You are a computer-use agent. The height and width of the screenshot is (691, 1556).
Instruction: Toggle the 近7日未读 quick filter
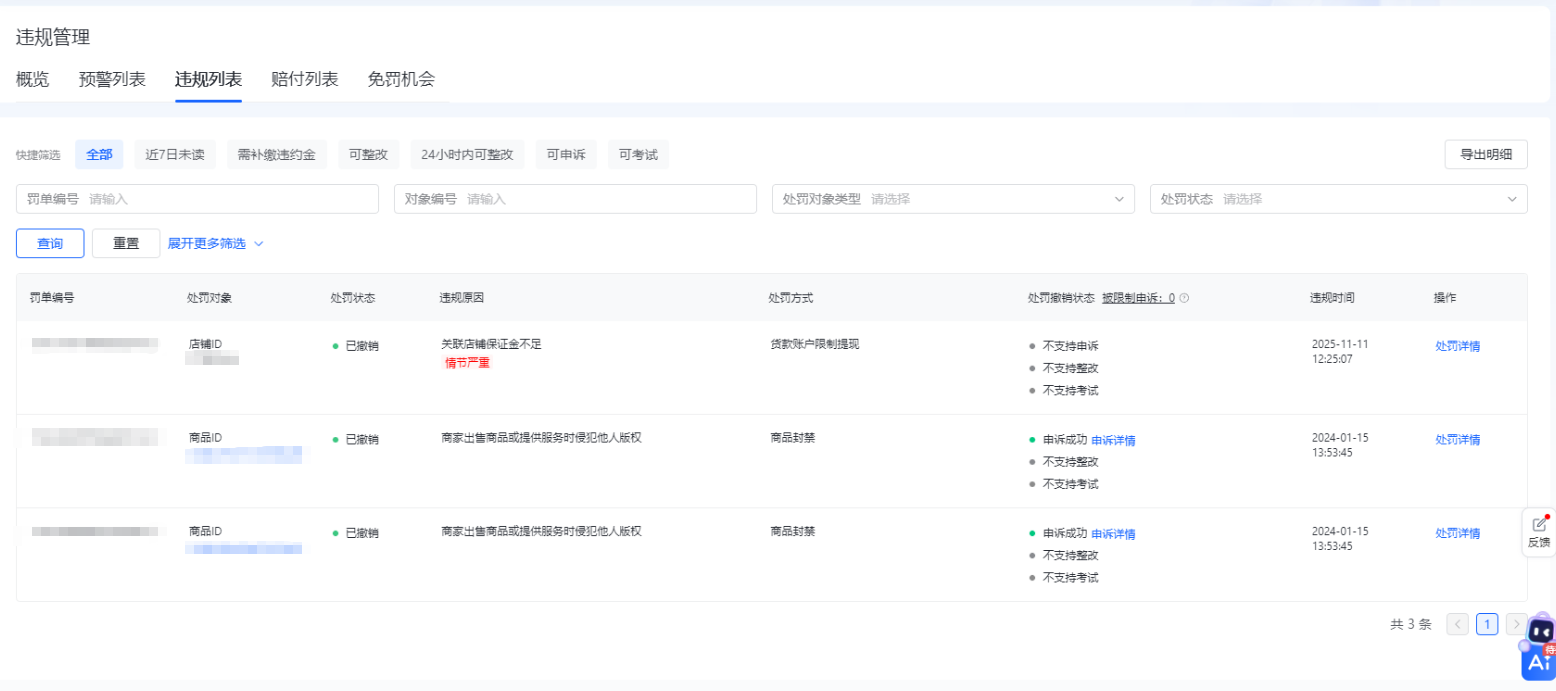pyautogui.click(x=175, y=154)
